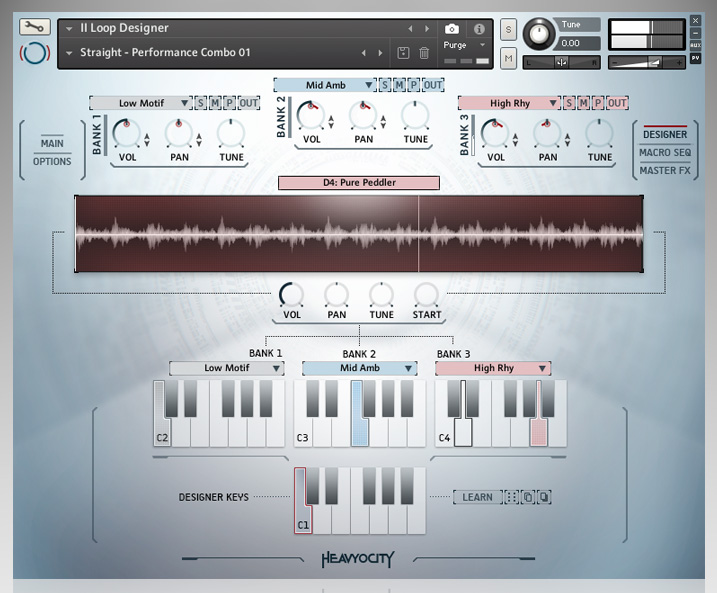Mute Bank 2 Mid Amb
The image size is (717, 593).
point(399,85)
